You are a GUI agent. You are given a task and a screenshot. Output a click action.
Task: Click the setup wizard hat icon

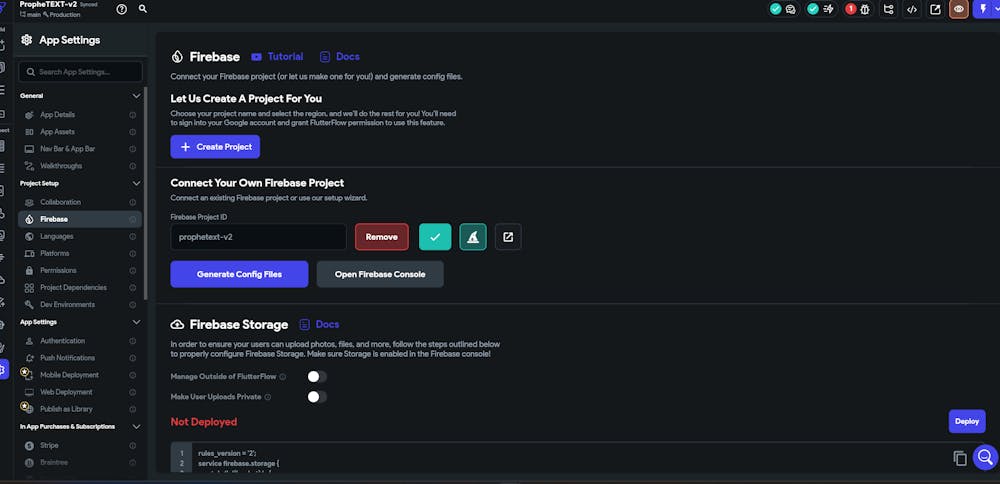[473, 237]
